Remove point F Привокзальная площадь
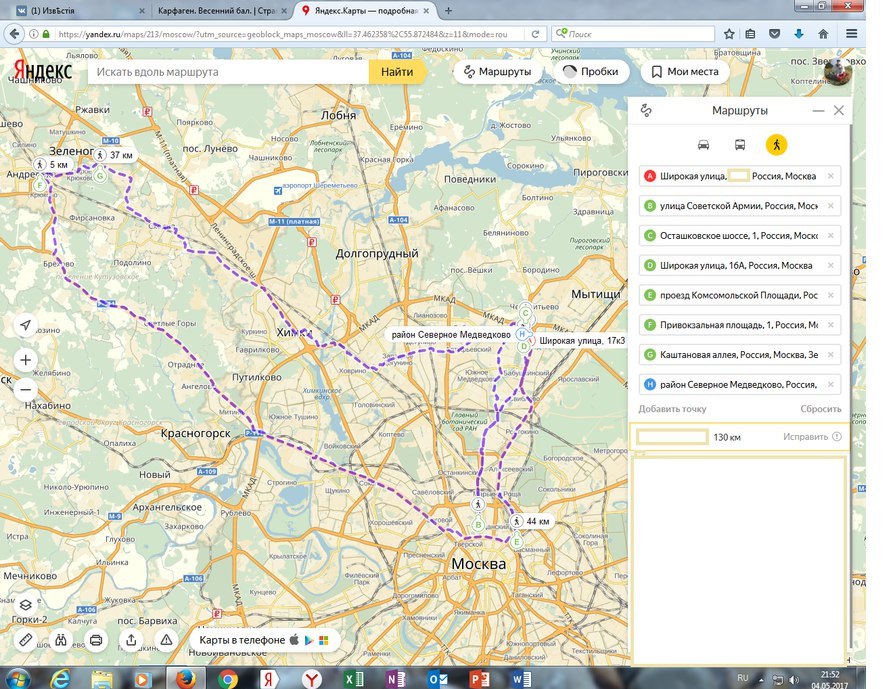The height and width of the screenshot is (689, 888). [x=831, y=325]
